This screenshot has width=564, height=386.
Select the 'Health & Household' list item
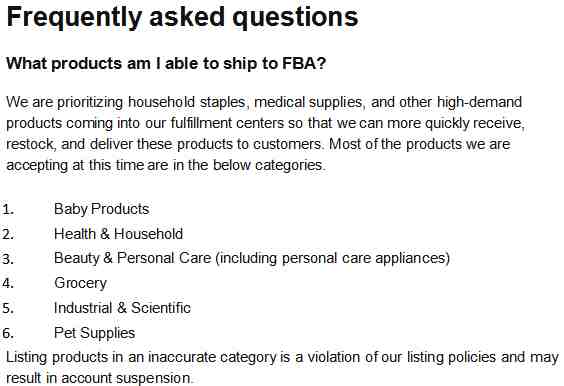click(118, 234)
